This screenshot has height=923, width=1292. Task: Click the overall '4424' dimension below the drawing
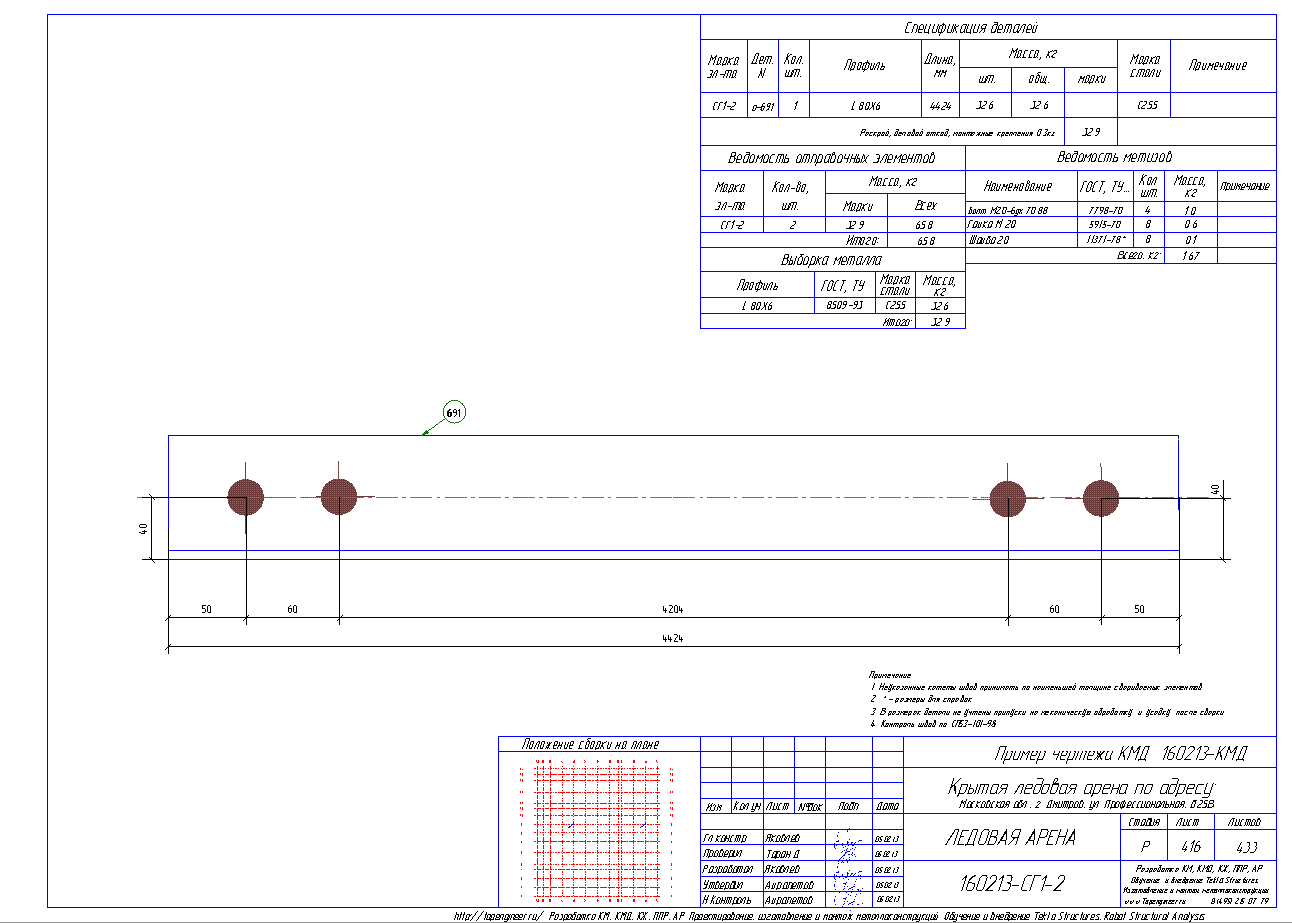pos(673,638)
